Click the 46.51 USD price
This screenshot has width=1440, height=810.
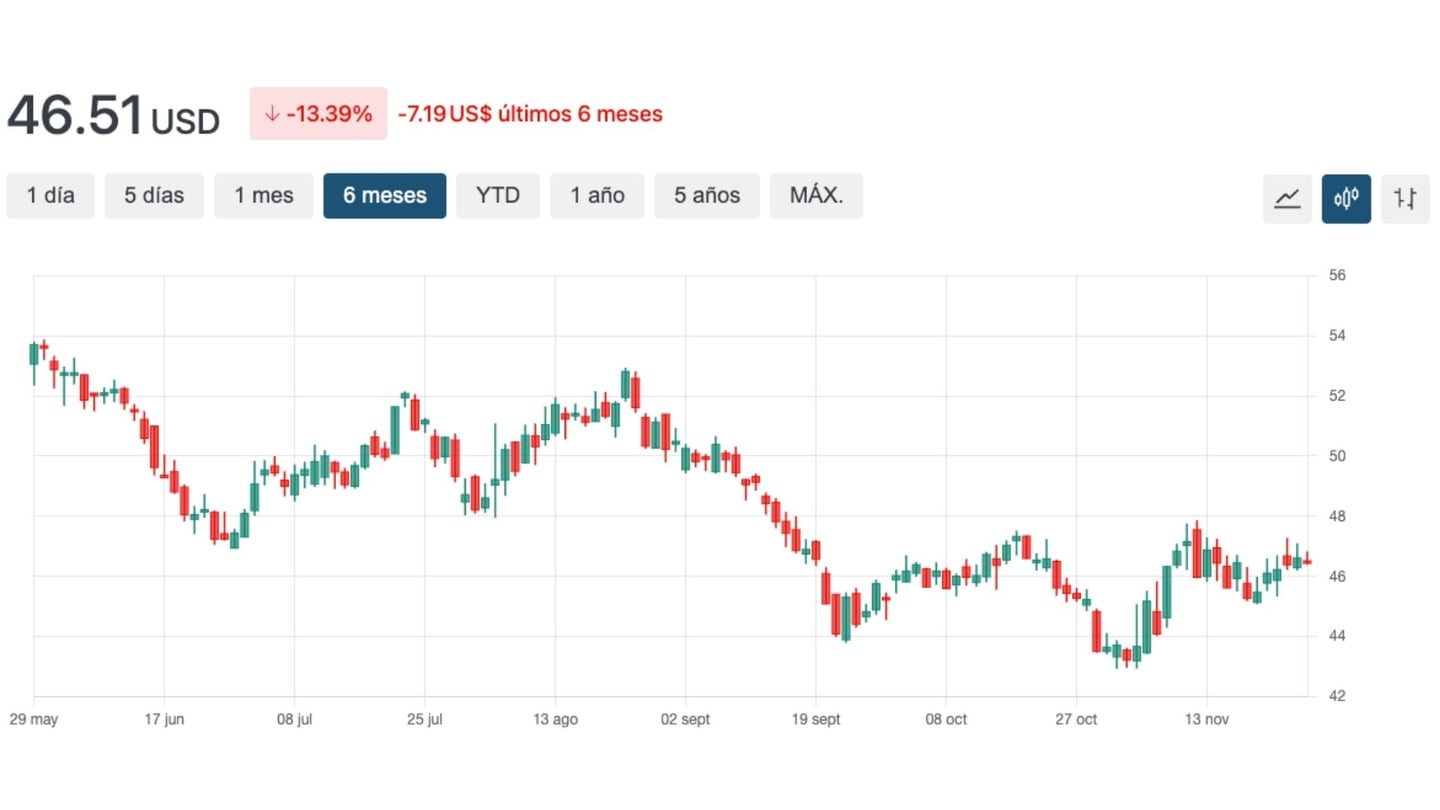113,116
